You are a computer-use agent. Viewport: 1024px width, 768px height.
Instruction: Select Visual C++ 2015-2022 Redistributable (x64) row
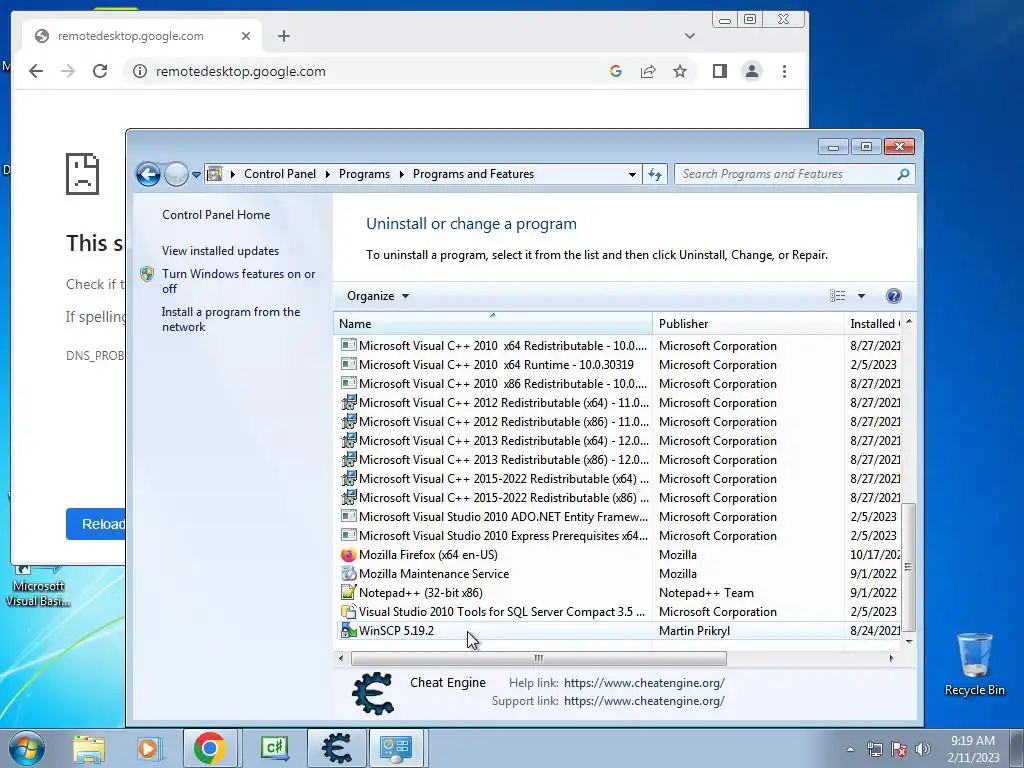pyautogui.click(x=619, y=478)
